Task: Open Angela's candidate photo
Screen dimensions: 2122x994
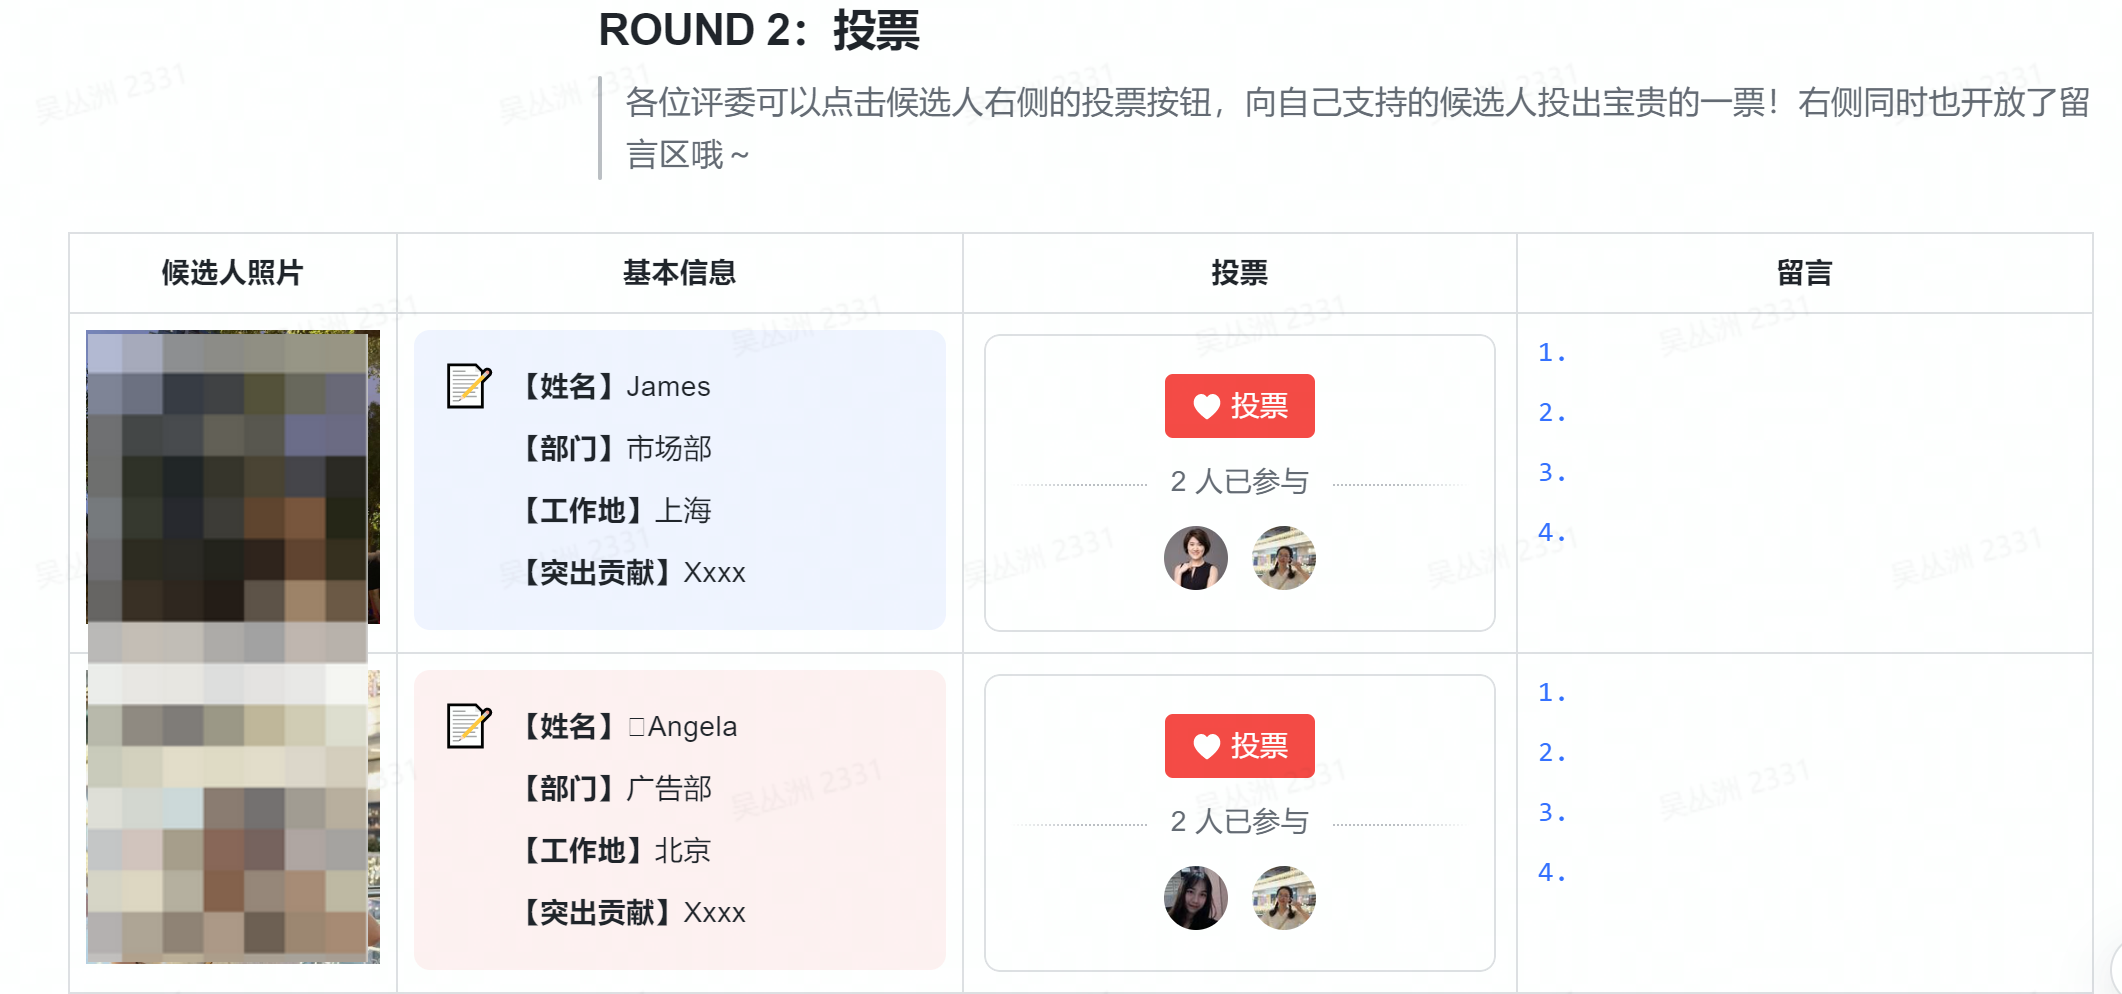Action: pyautogui.click(x=232, y=816)
